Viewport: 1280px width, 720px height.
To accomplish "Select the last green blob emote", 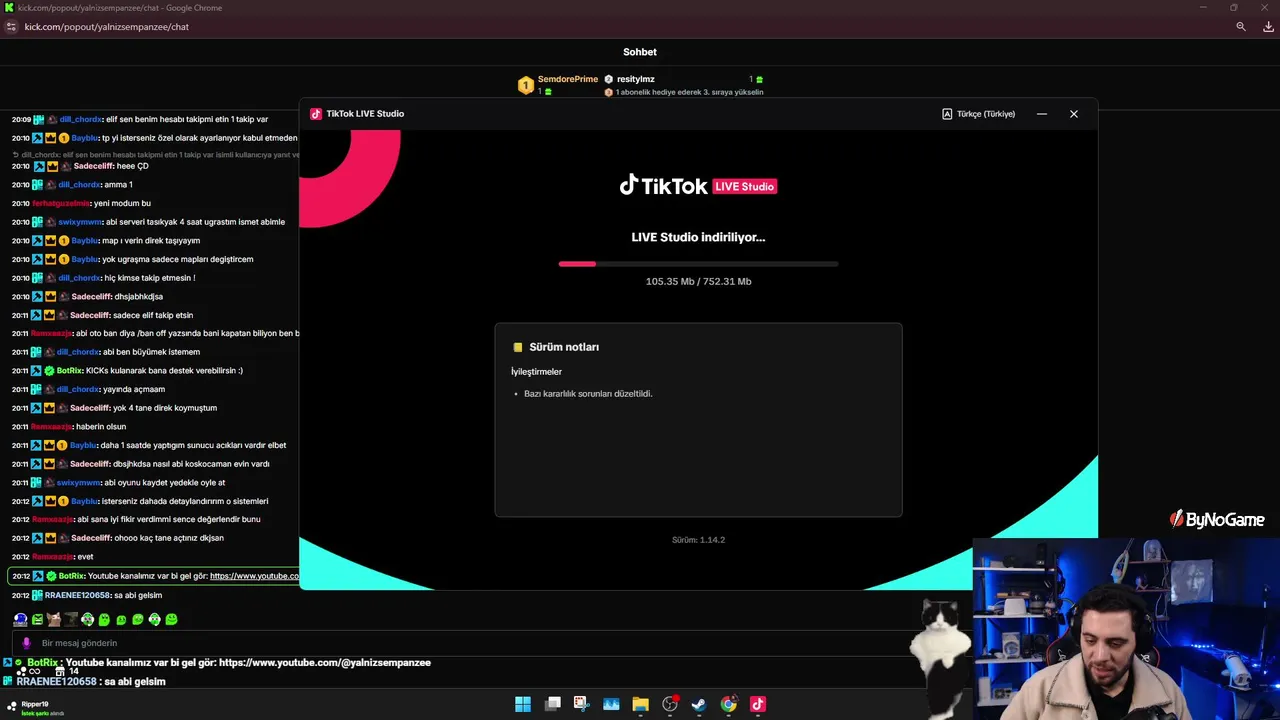I will coord(172,620).
